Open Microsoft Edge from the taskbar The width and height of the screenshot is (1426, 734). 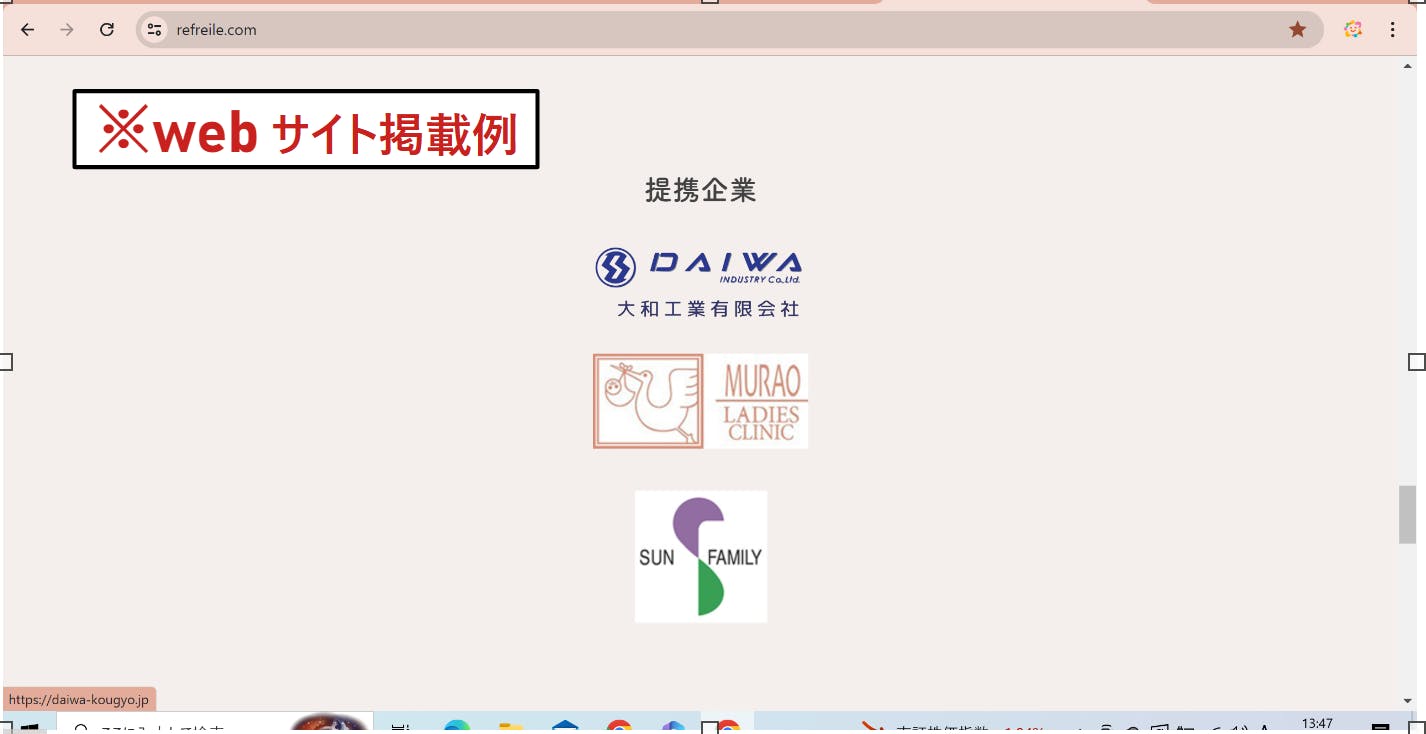pyautogui.click(x=457, y=727)
